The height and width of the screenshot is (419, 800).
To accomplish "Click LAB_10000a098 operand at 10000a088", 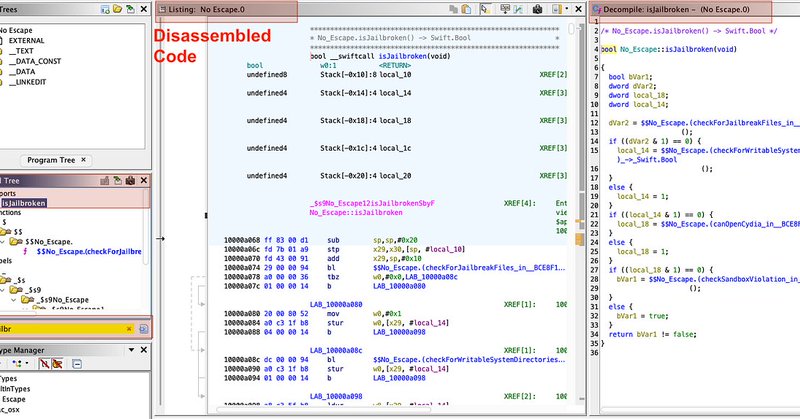I will [399, 332].
